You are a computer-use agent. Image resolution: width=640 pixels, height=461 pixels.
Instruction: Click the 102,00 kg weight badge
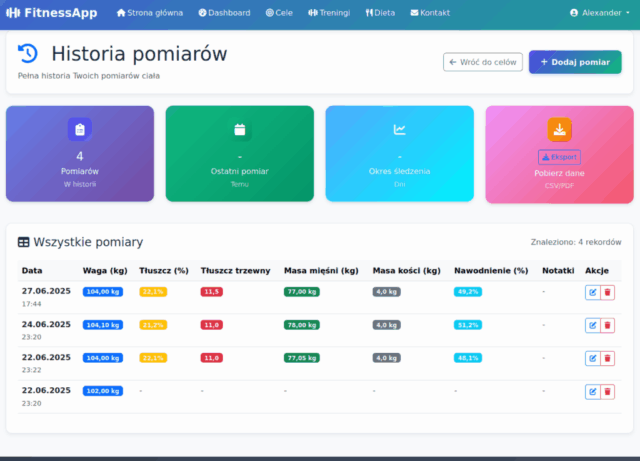(x=103, y=391)
